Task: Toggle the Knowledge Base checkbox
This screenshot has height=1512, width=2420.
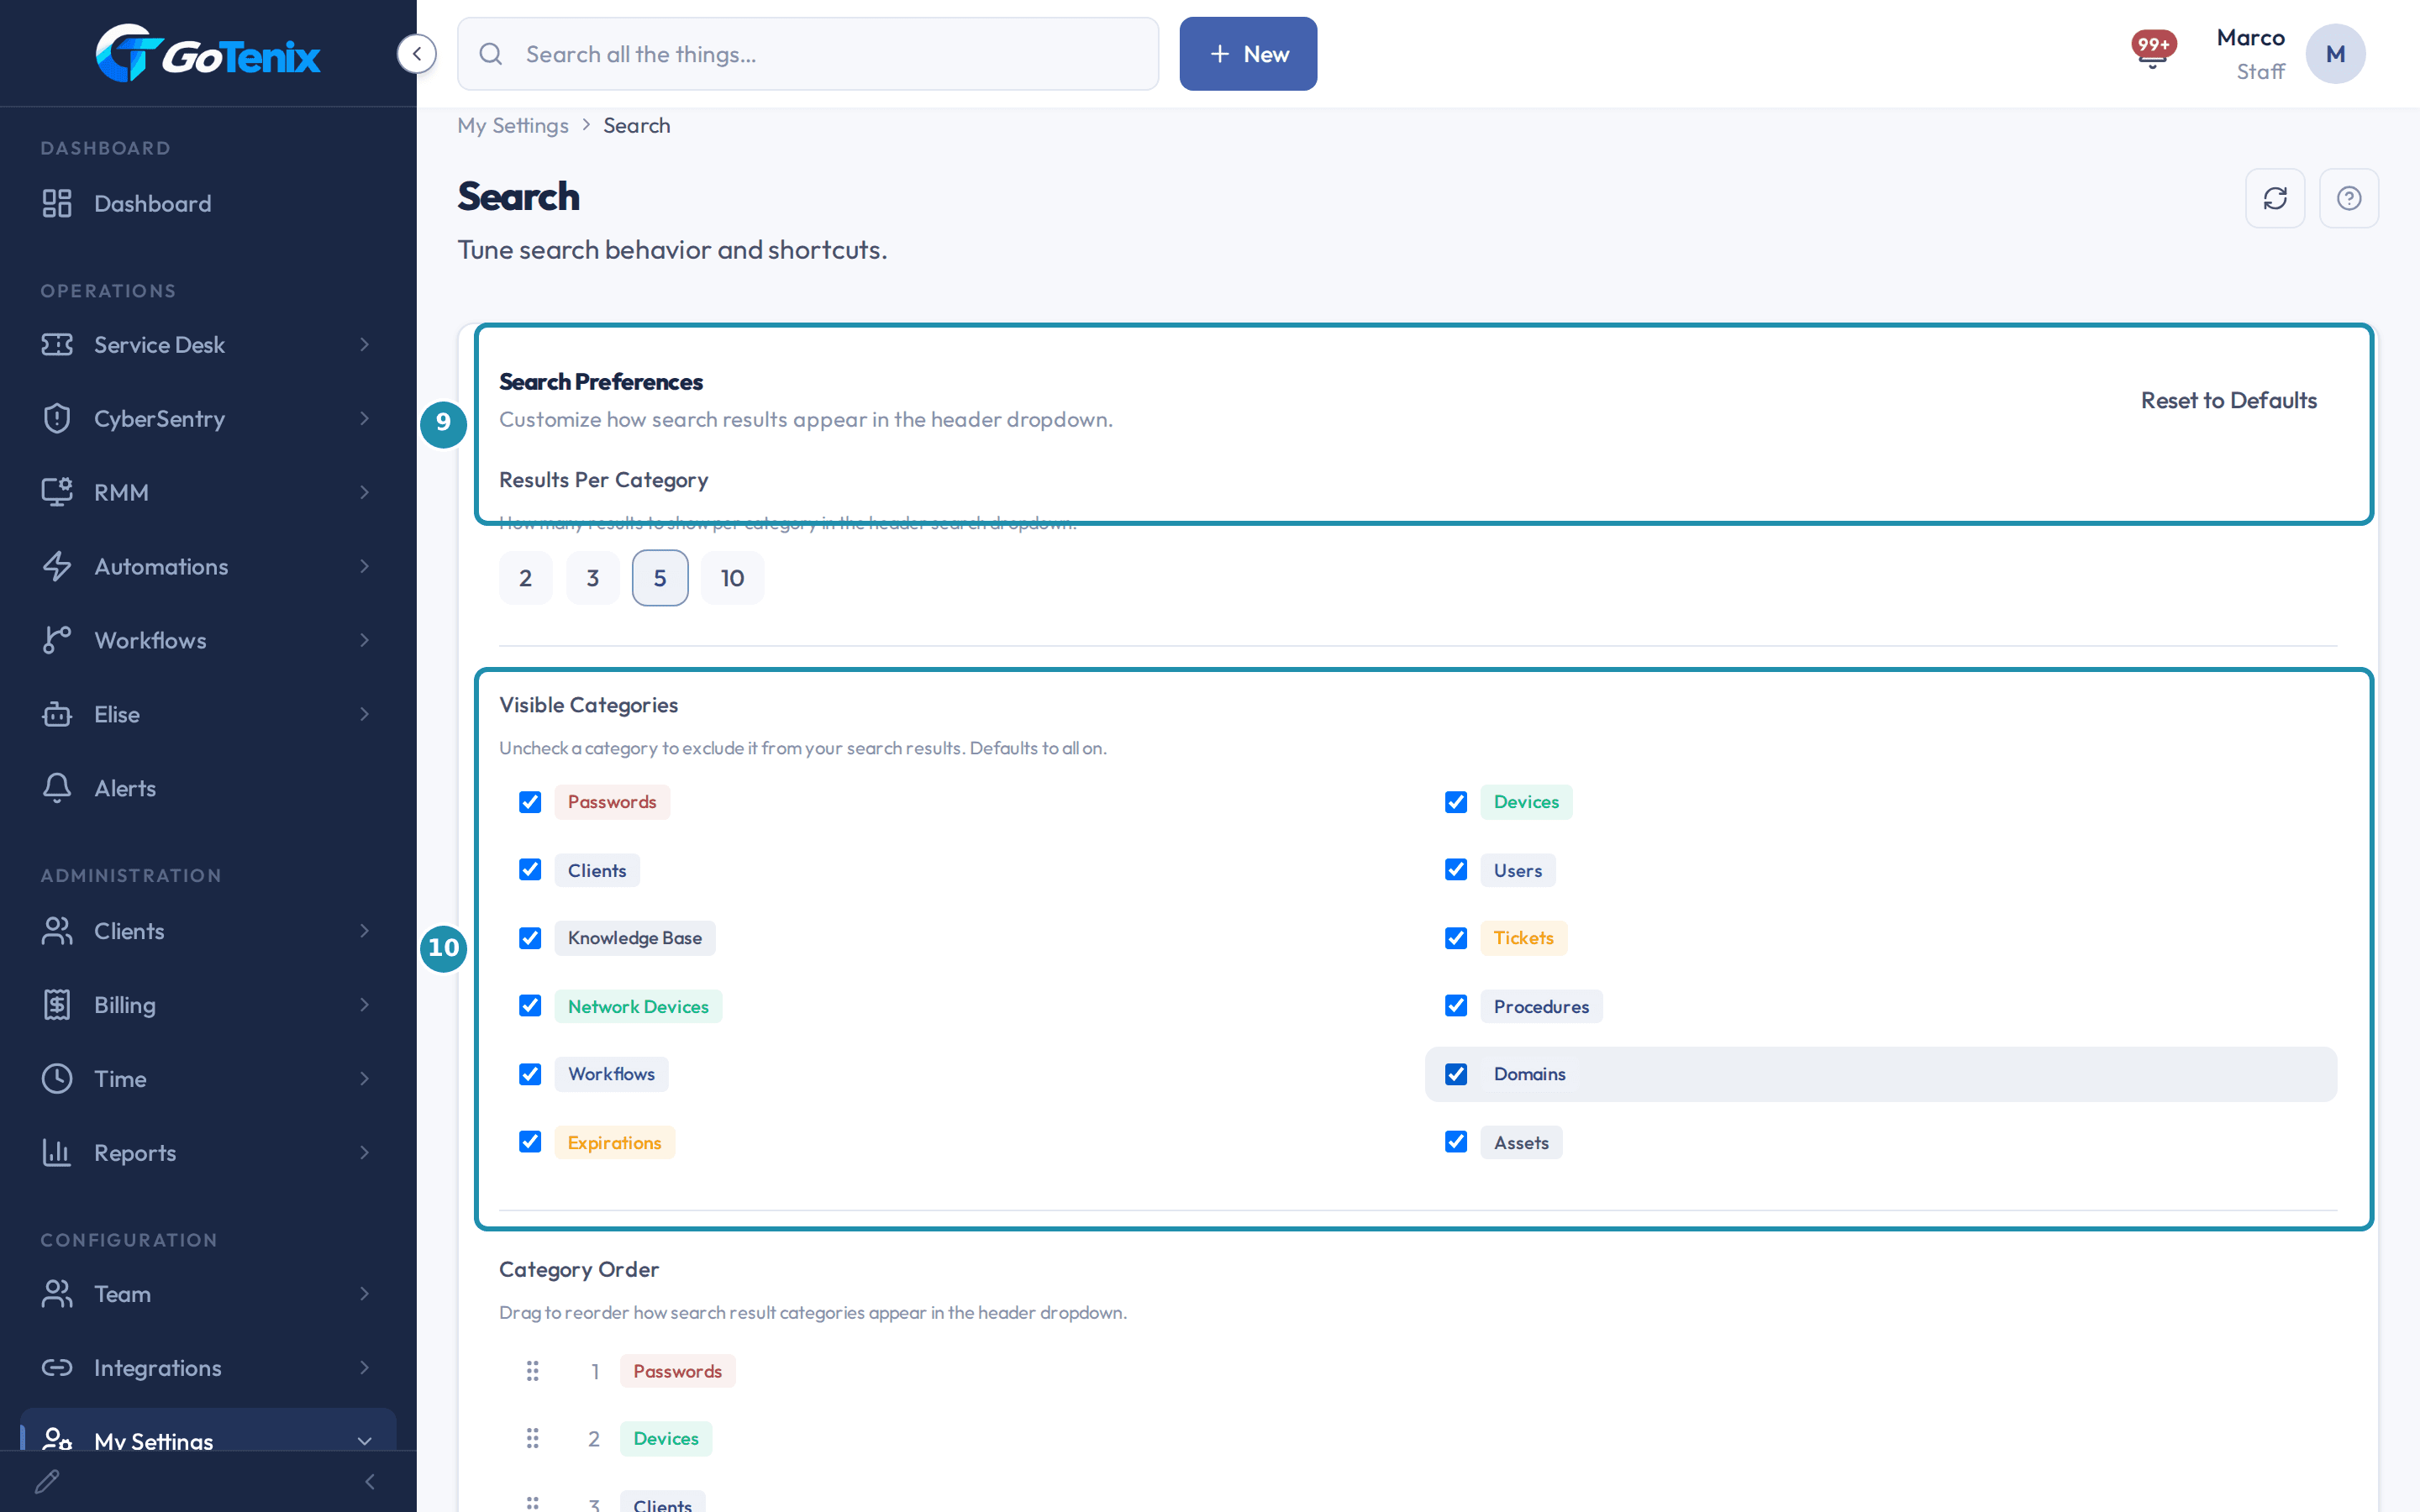Action: (530, 938)
